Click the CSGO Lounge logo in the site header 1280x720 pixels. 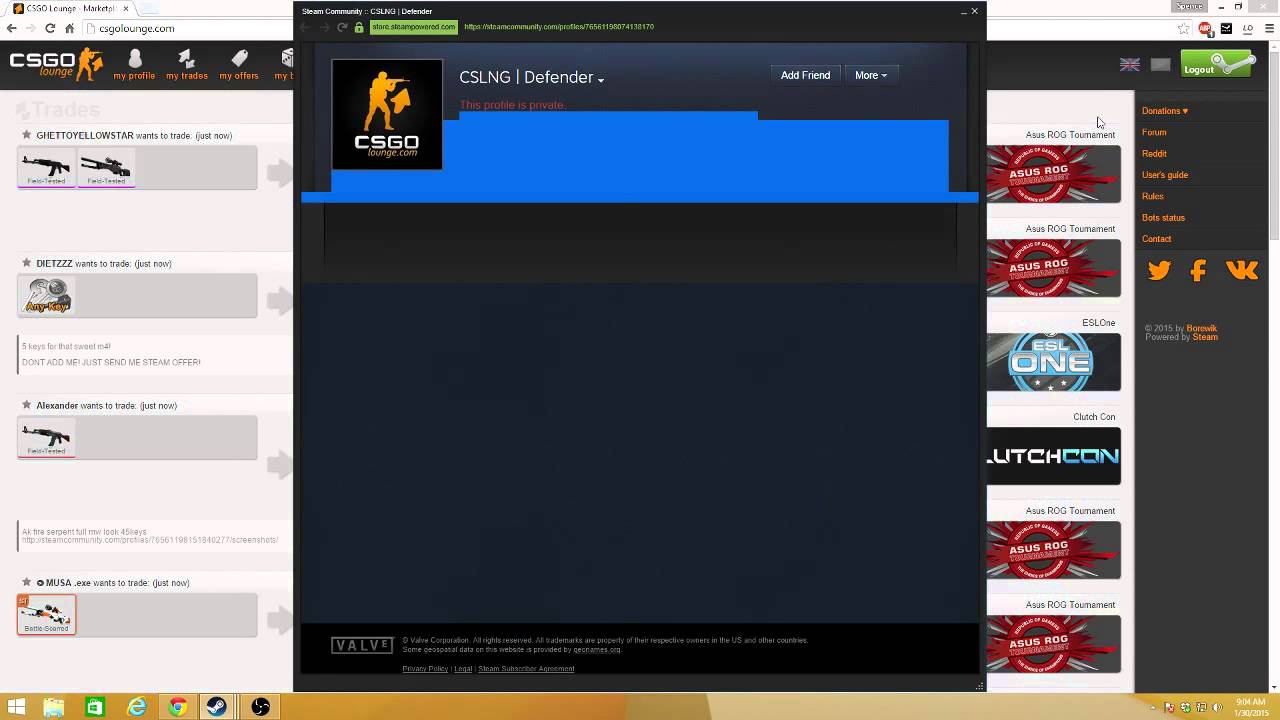[56, 64]
